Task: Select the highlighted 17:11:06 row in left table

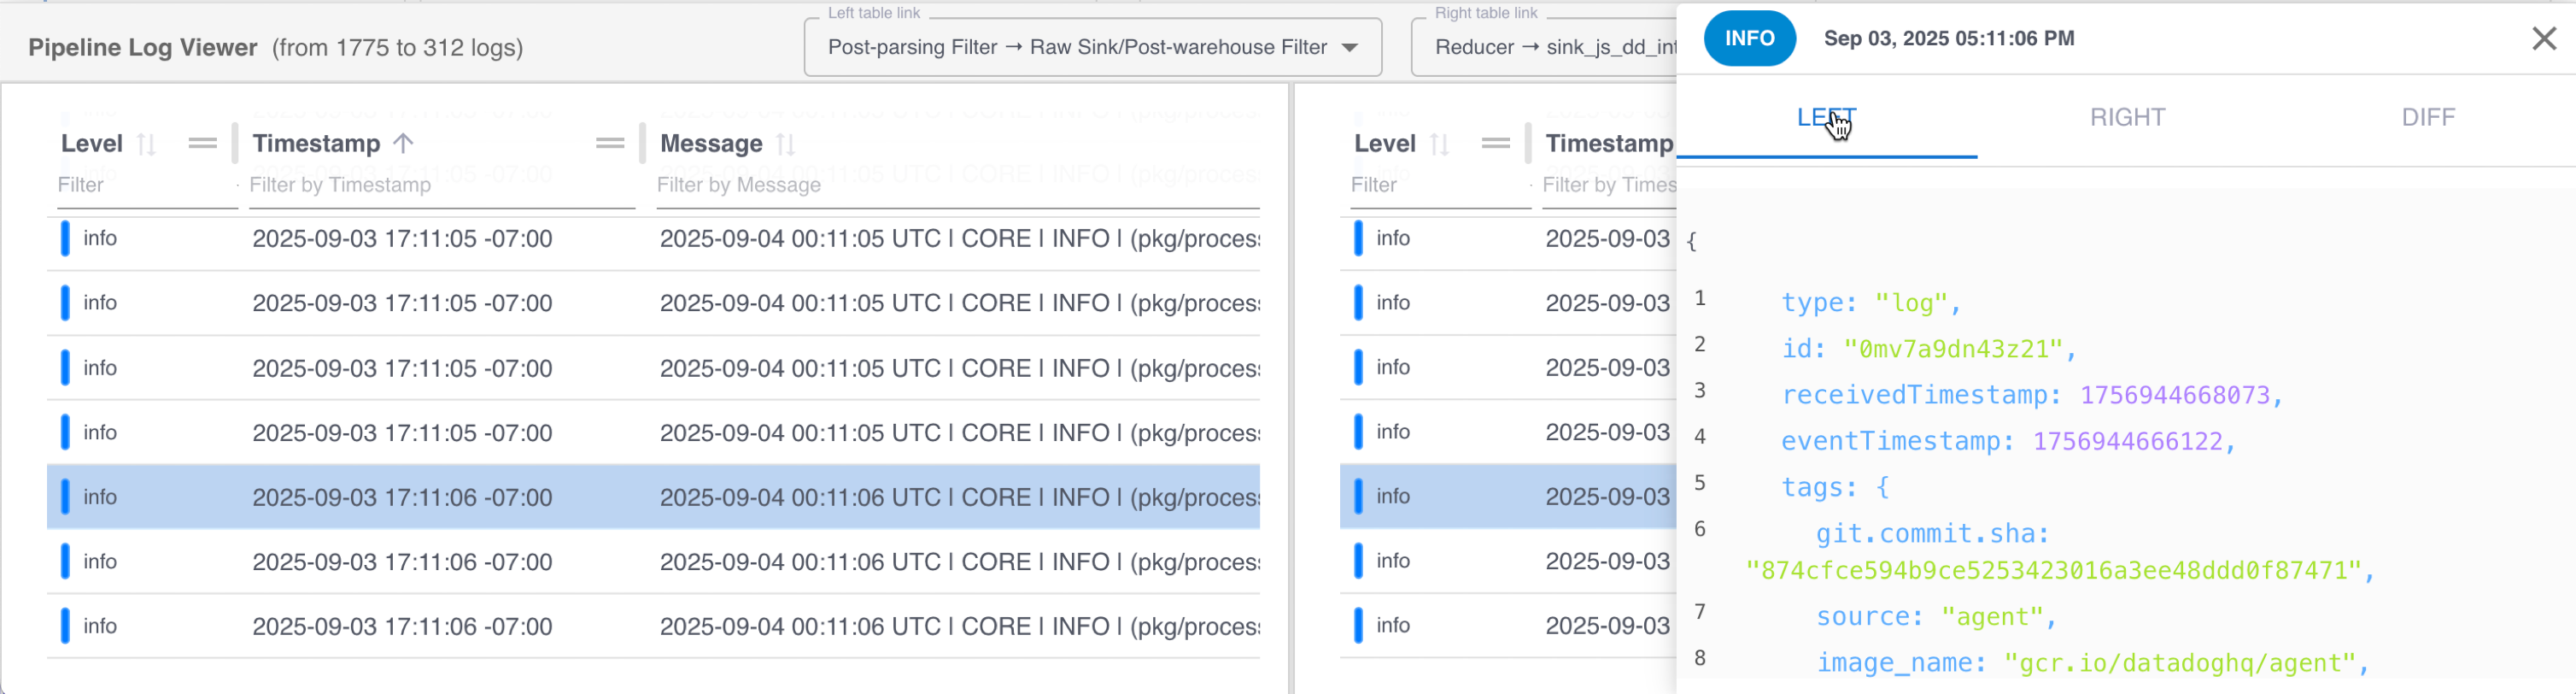Action: coord(653,497)
